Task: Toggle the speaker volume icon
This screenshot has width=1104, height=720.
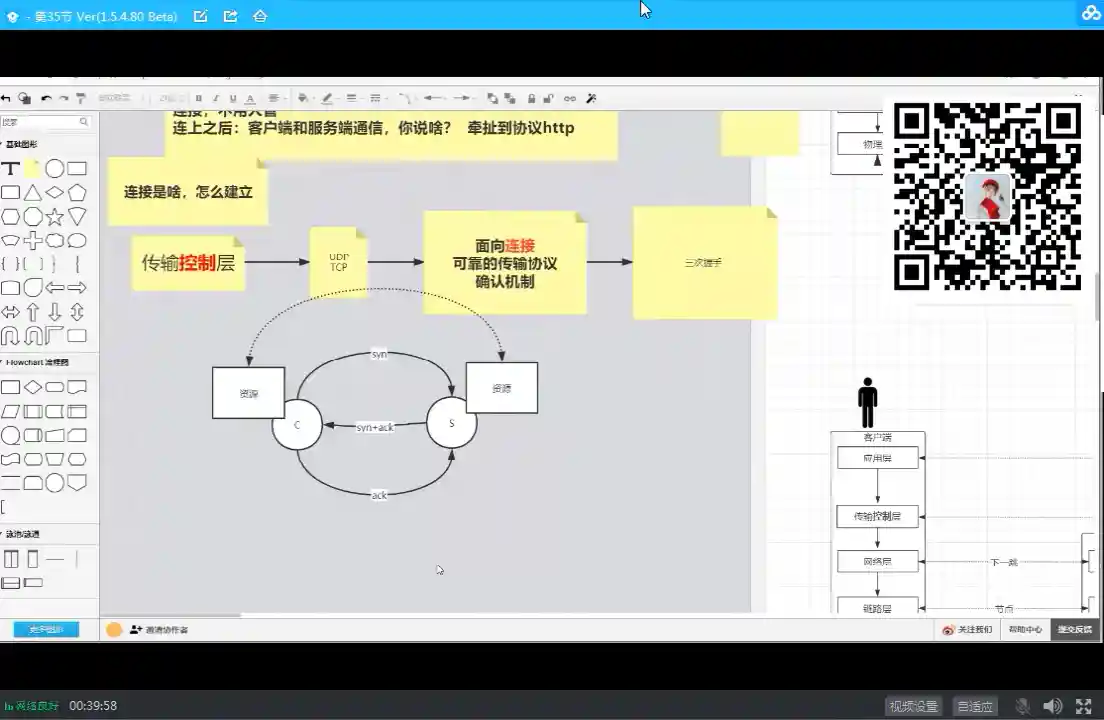Action: (x=1053, y=706)
